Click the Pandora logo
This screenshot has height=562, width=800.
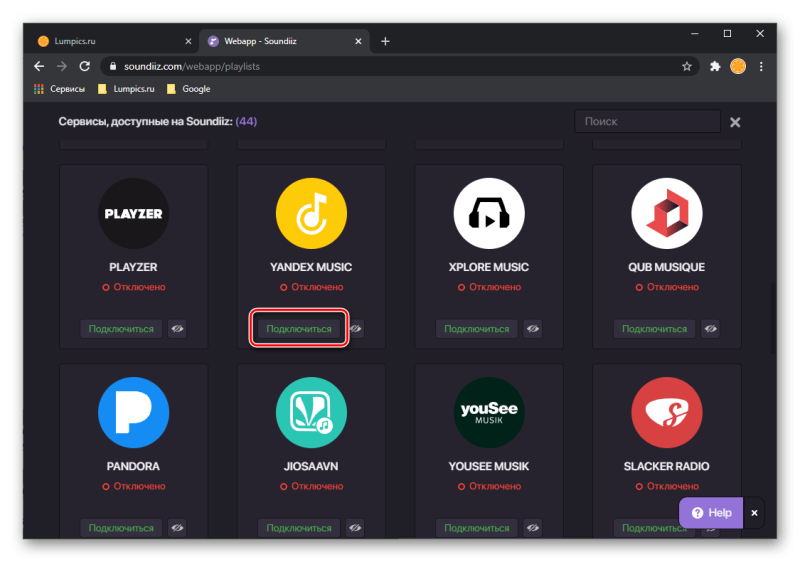(x=133, y=413)
